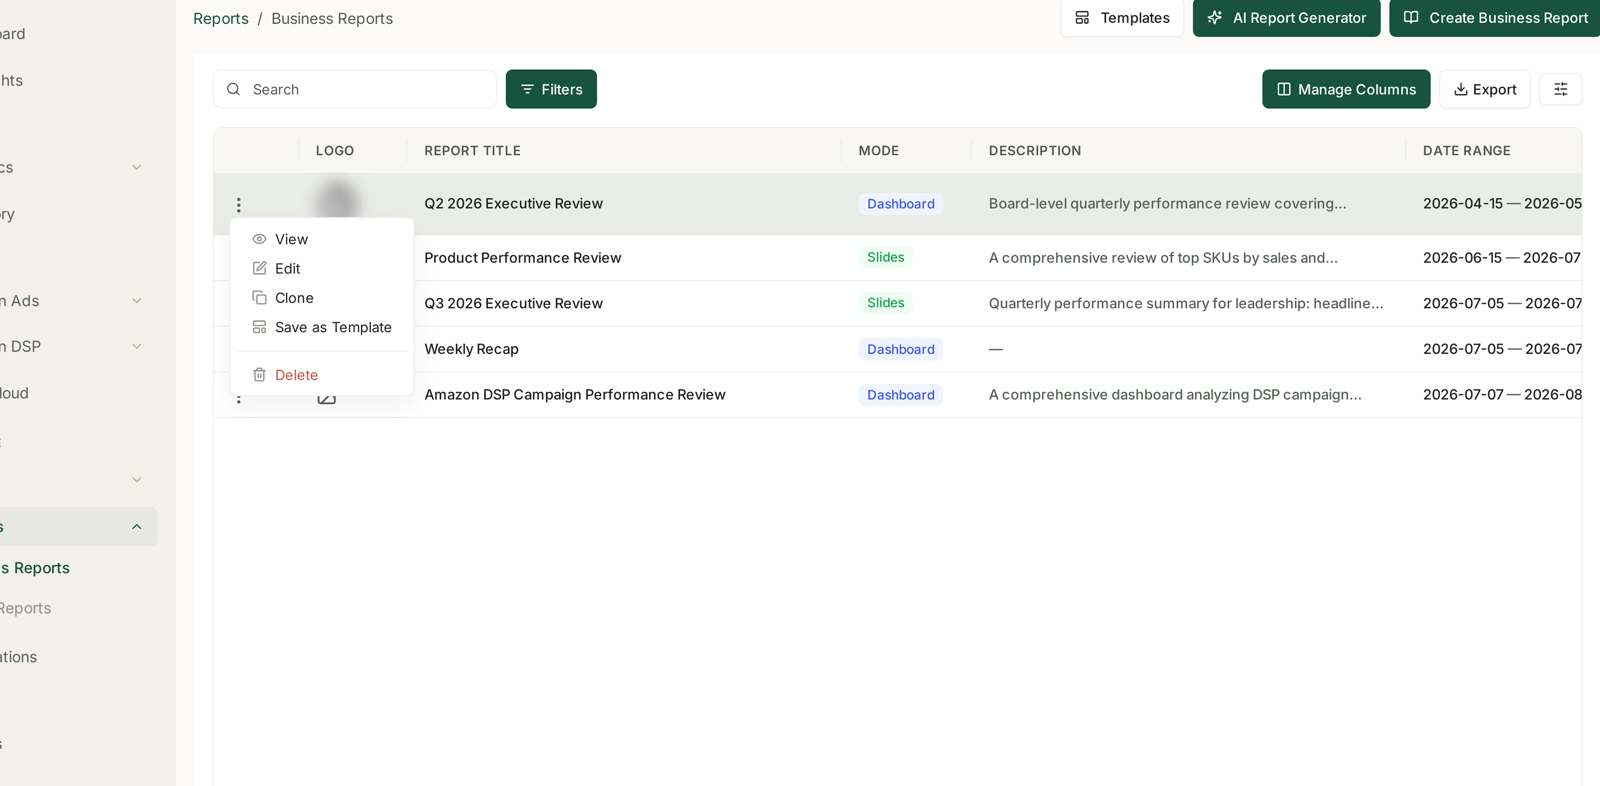The image size is (1600, 786).
Task: Click the Filters button
Action: click(551, 89)
